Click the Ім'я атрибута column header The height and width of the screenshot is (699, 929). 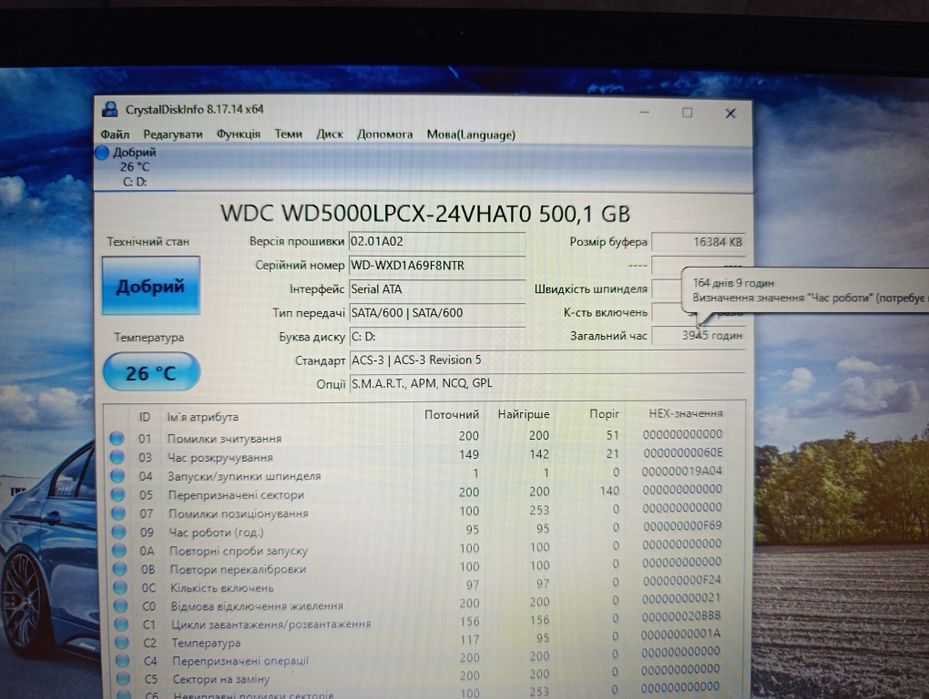pos(203,417)
